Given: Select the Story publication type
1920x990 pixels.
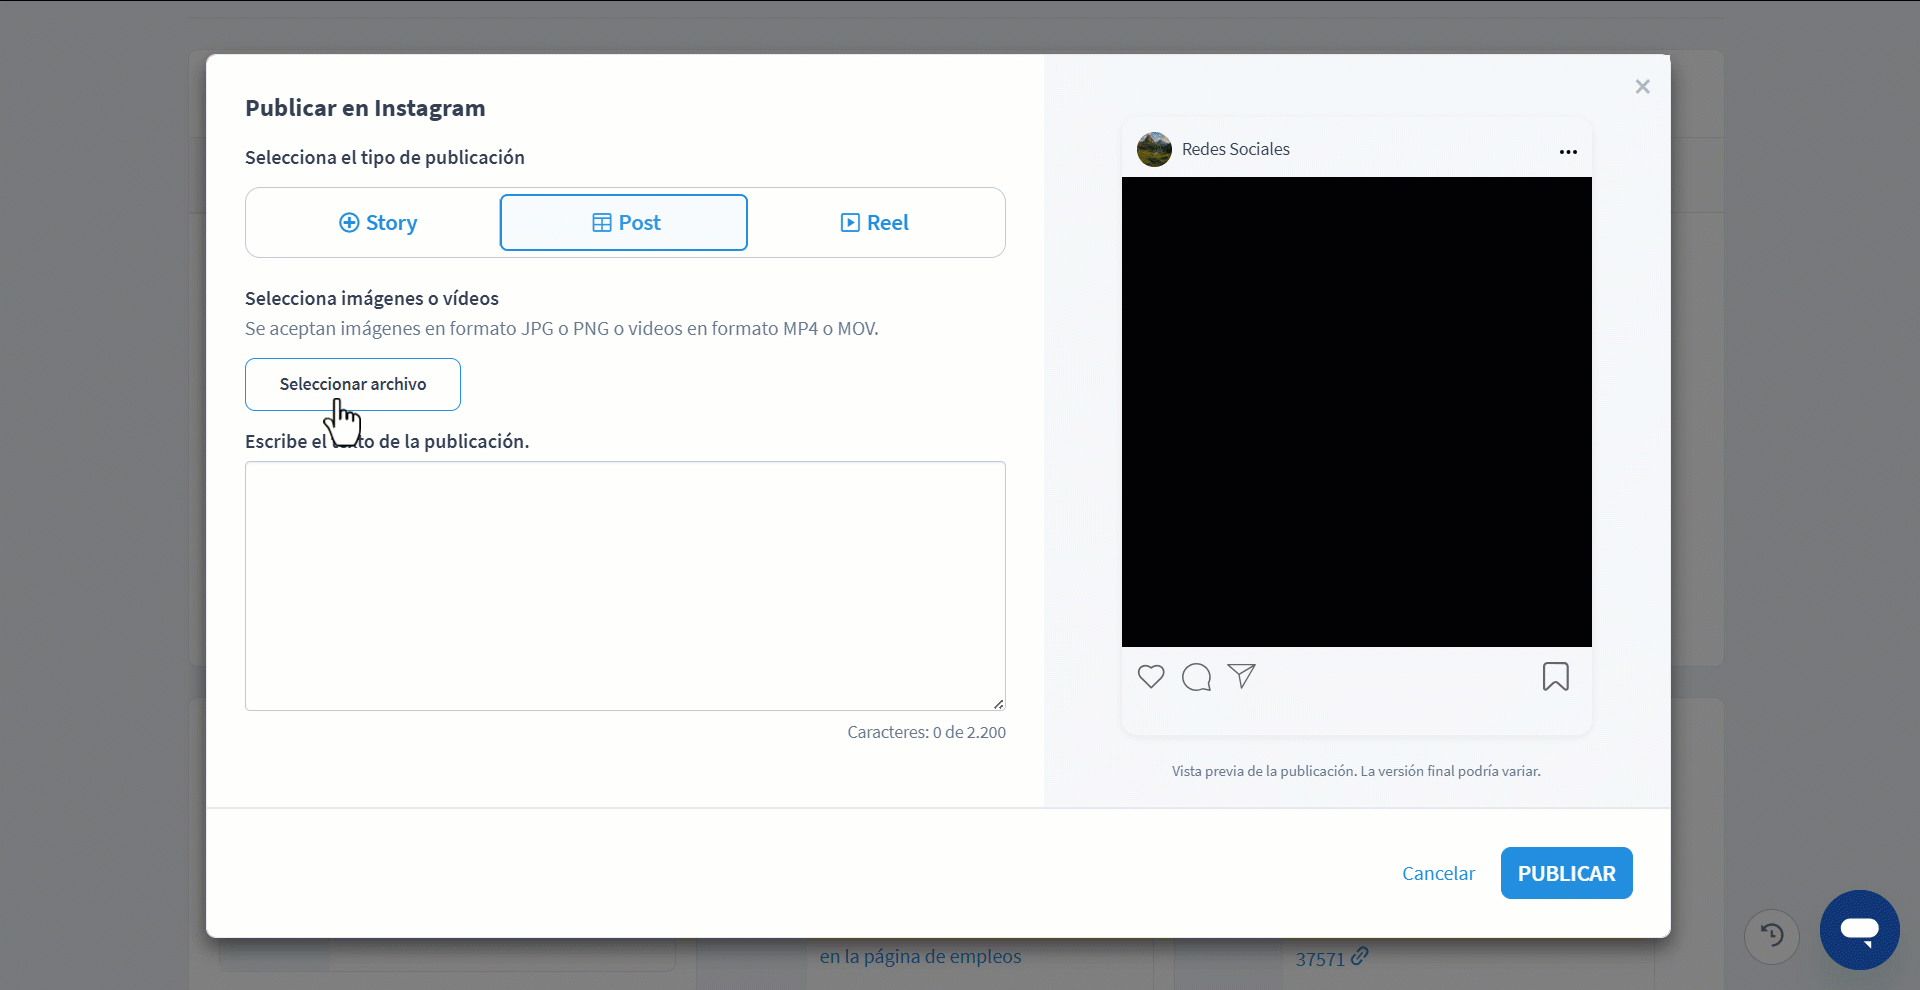Looking at the screenshot, I should pyautogui.click(x=377, y=223).
